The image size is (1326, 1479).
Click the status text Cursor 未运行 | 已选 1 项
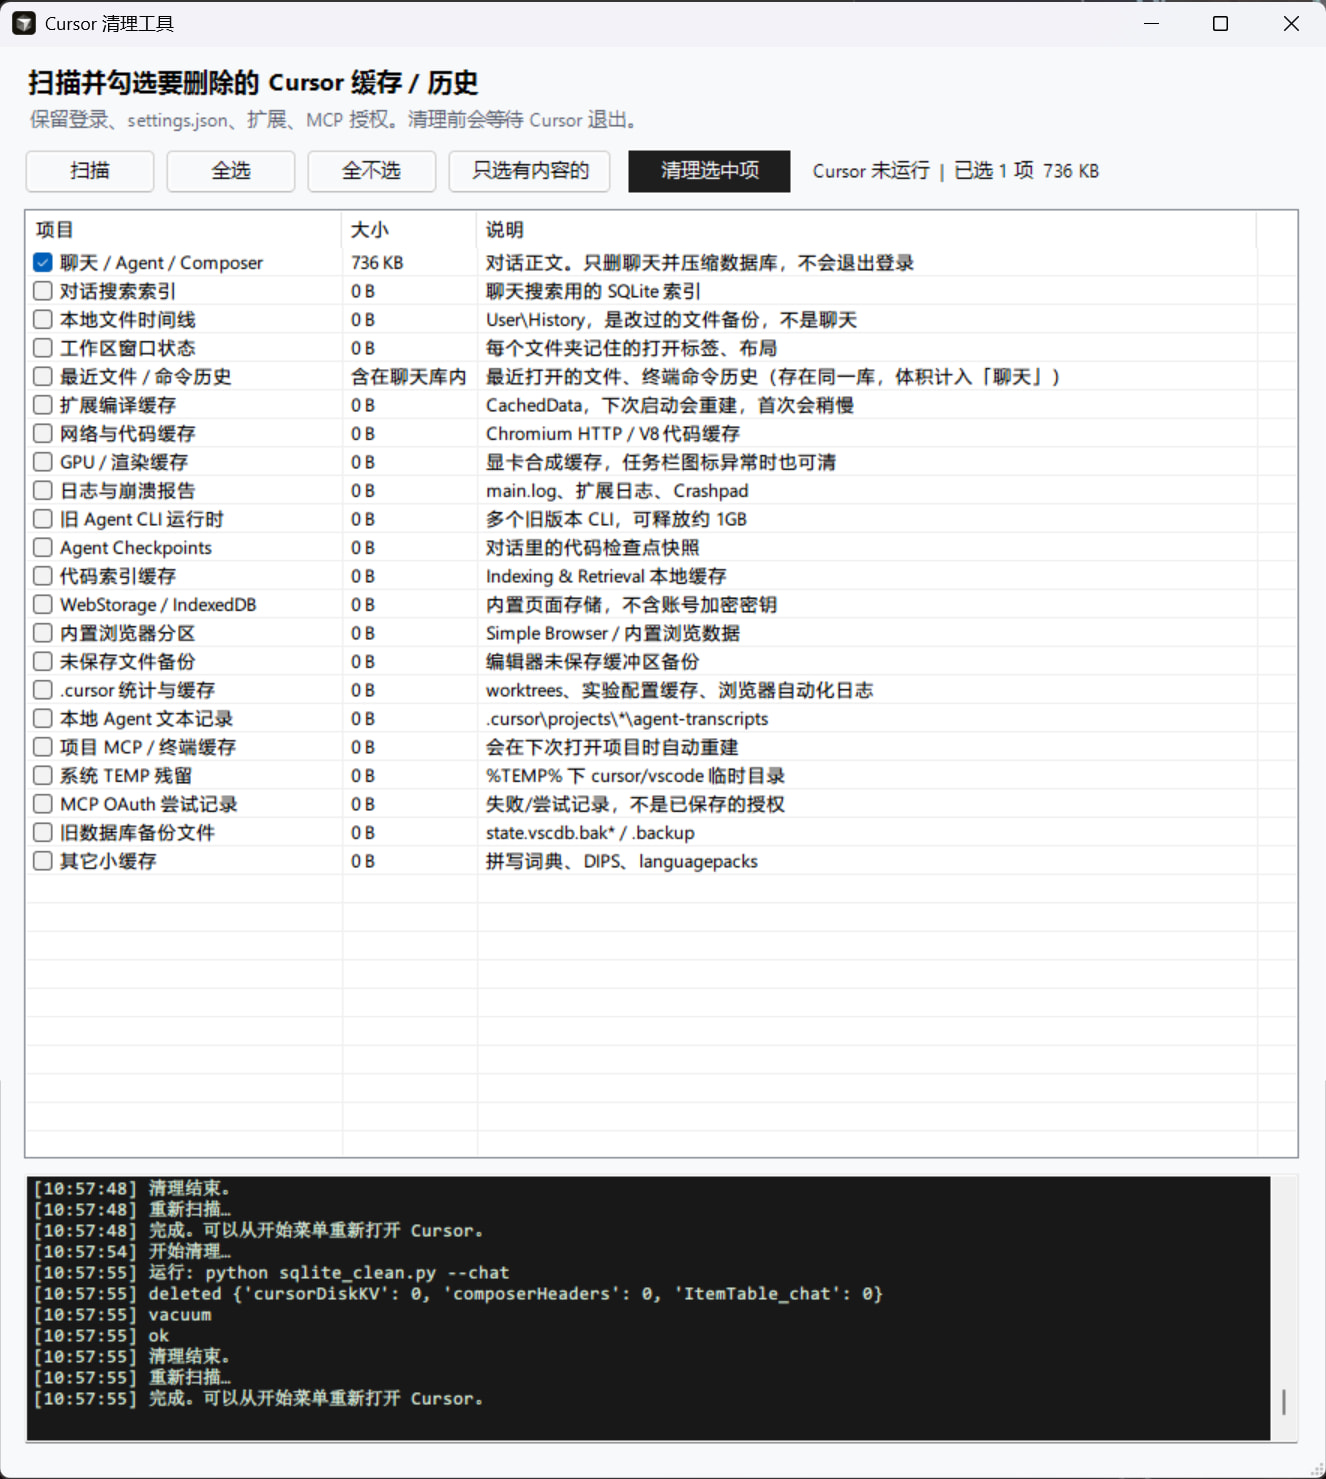[x=923, y=171]
